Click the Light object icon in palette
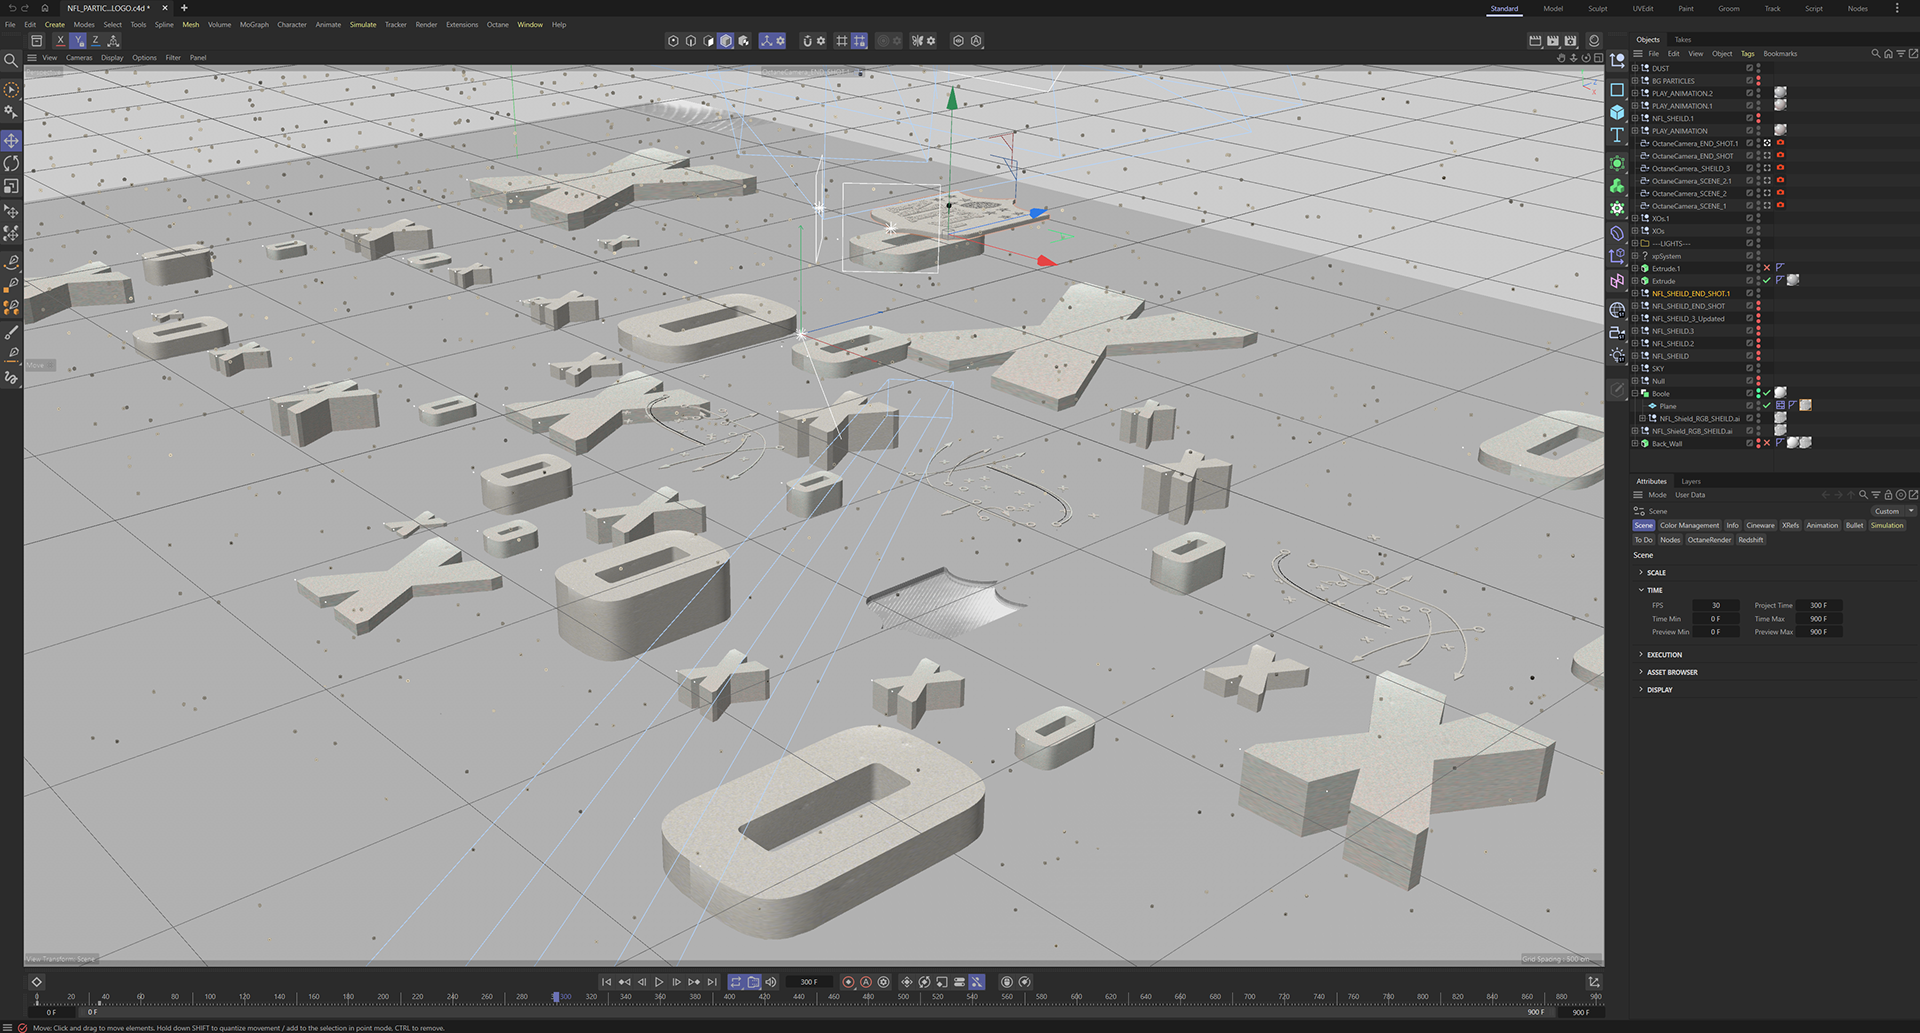Screen dimensions: 1920x1033 [x=1617, y=356]
